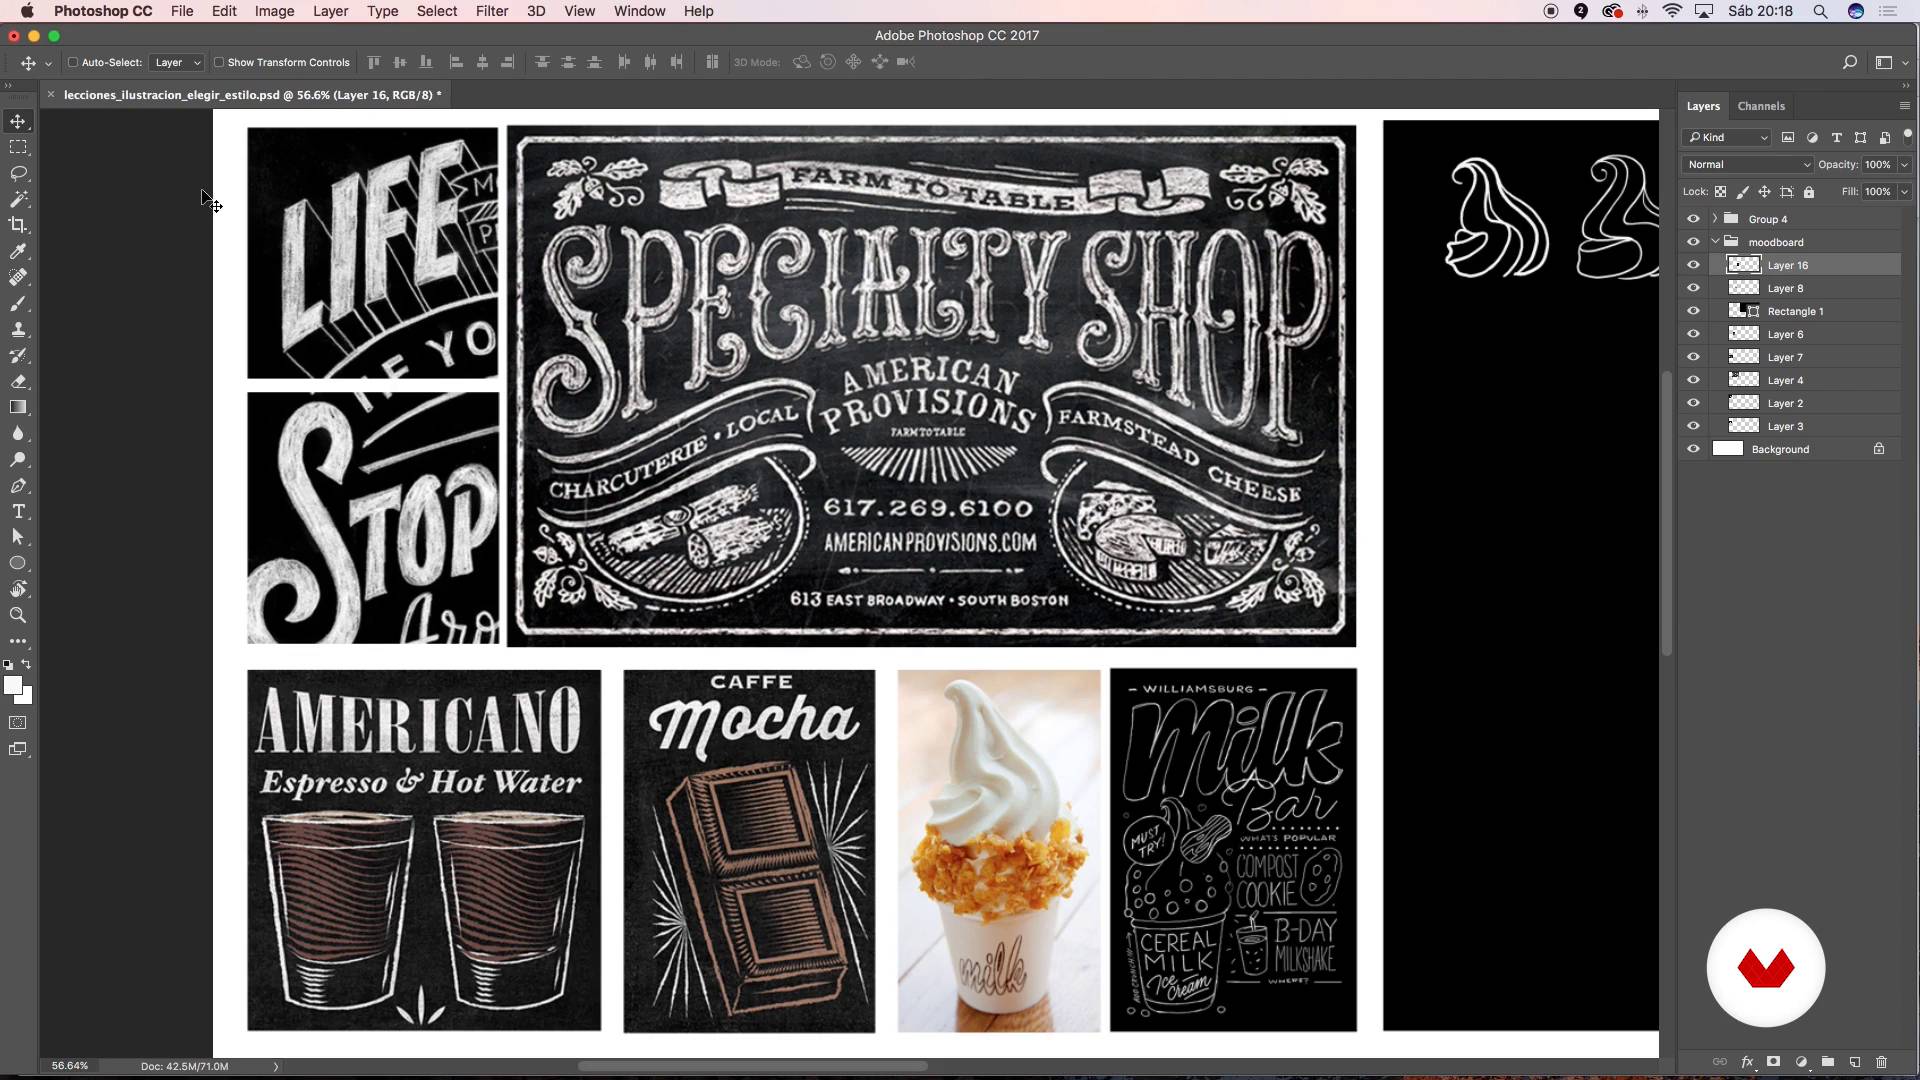Select the Gradient tool
1920x1080 pixels.
[x=18, y=407]
